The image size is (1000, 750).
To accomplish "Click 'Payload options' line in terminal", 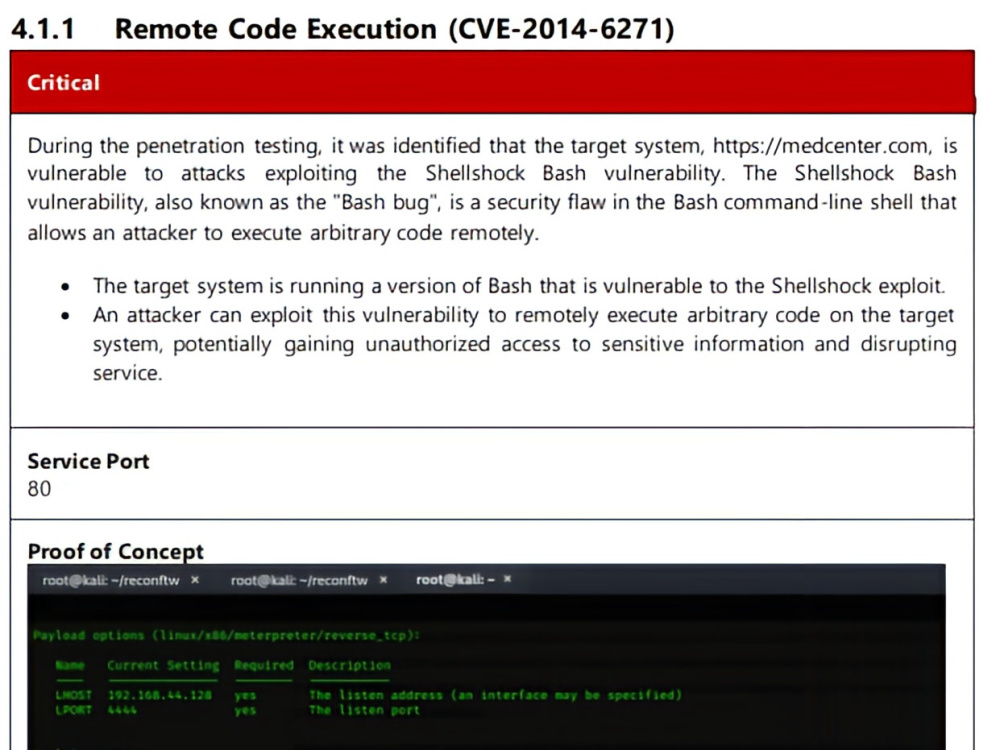I will [x=226, y=635].
